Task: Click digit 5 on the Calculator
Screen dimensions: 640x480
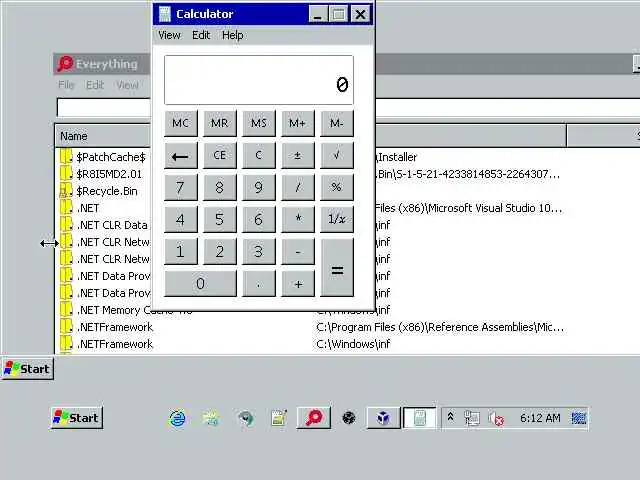Action: (x=220, y=219)
